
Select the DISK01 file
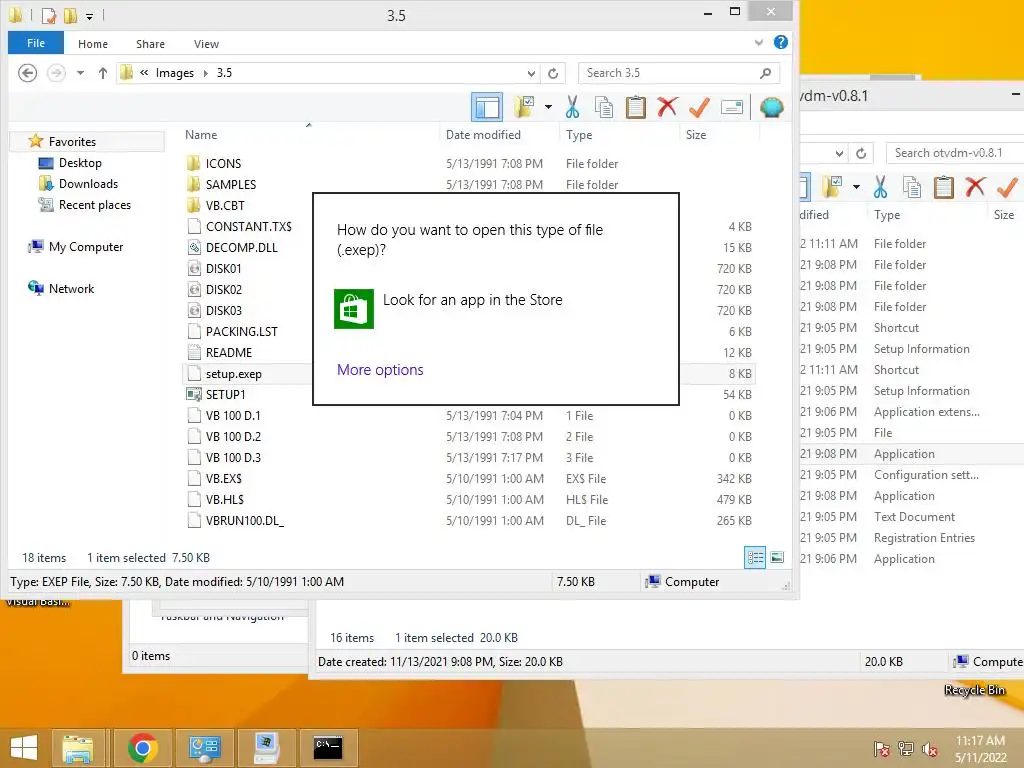click(x=223, y=268)
